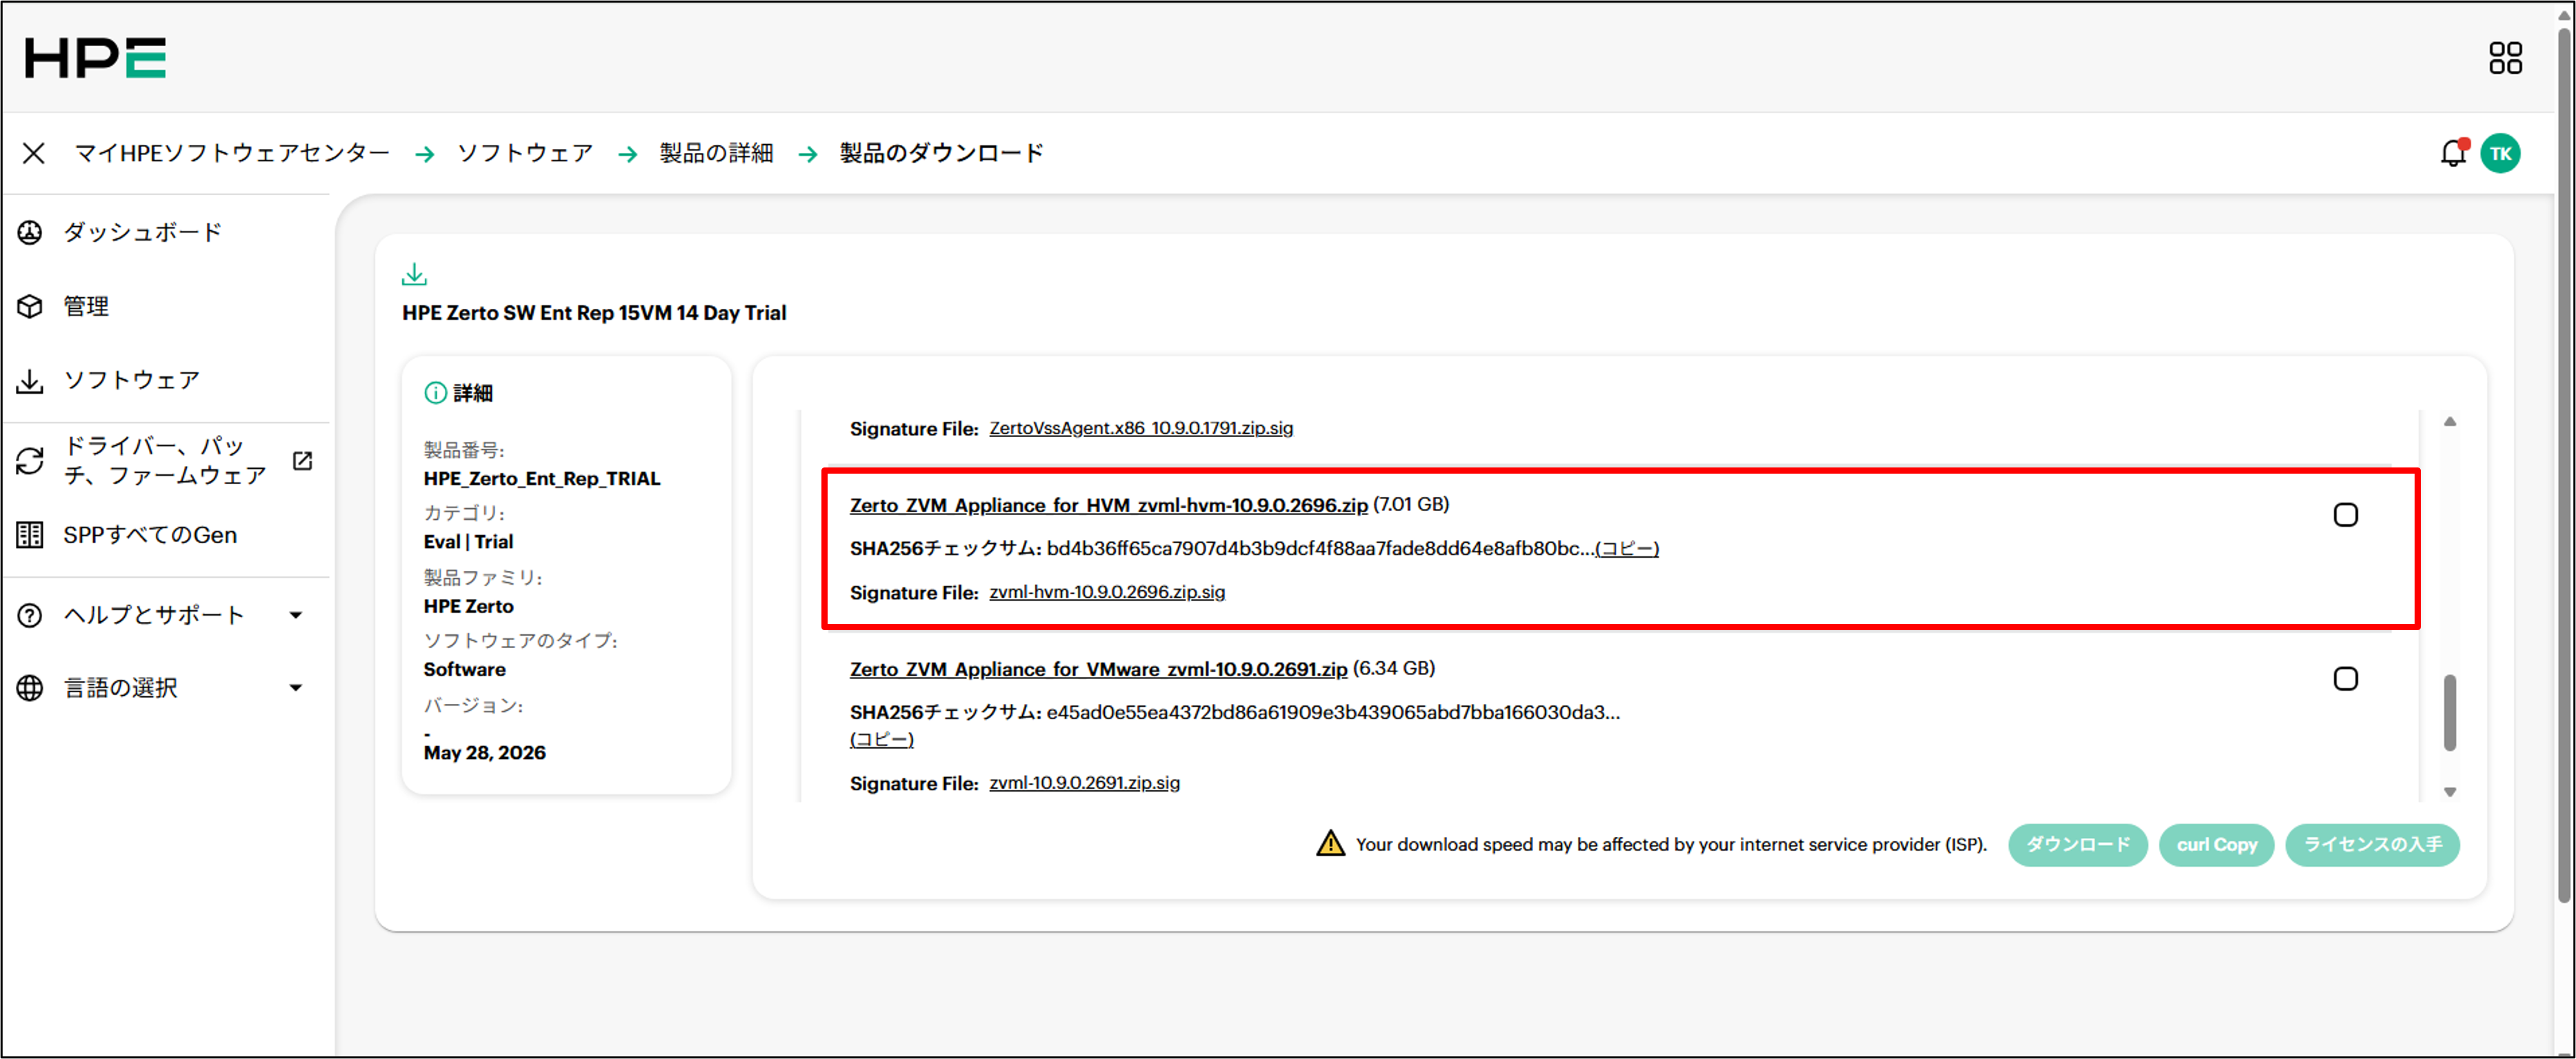Click the HPE_Zerto_Ent_Rep_TRIAL product number

point(541,479)
